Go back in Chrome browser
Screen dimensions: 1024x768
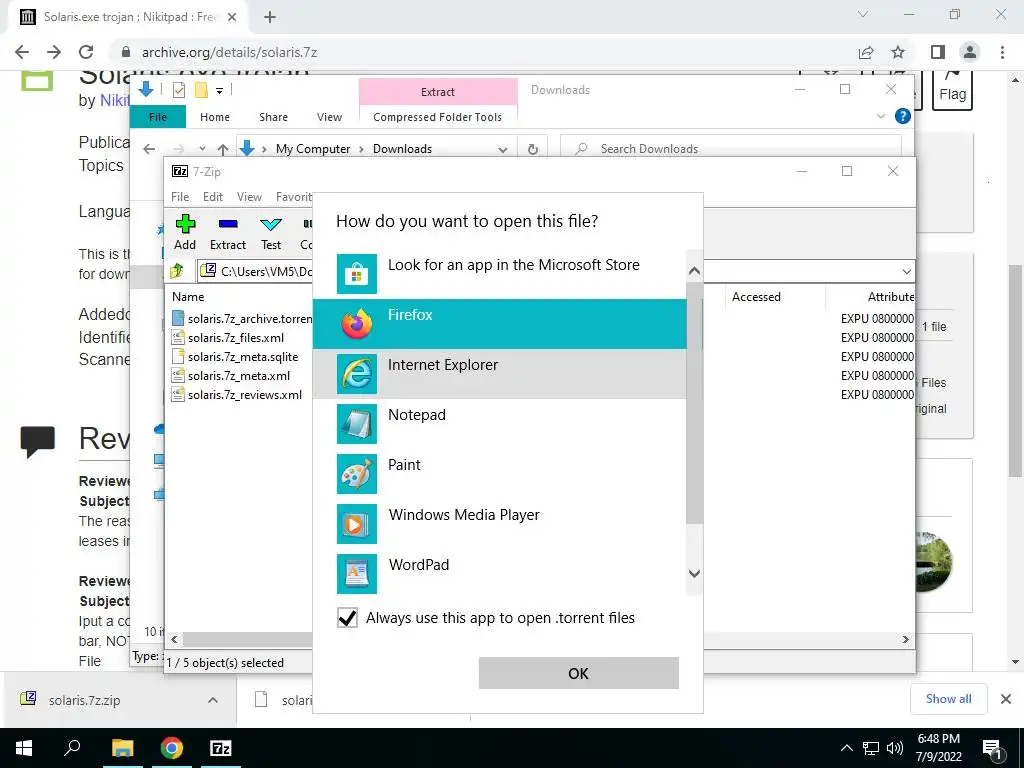[22, 52]
